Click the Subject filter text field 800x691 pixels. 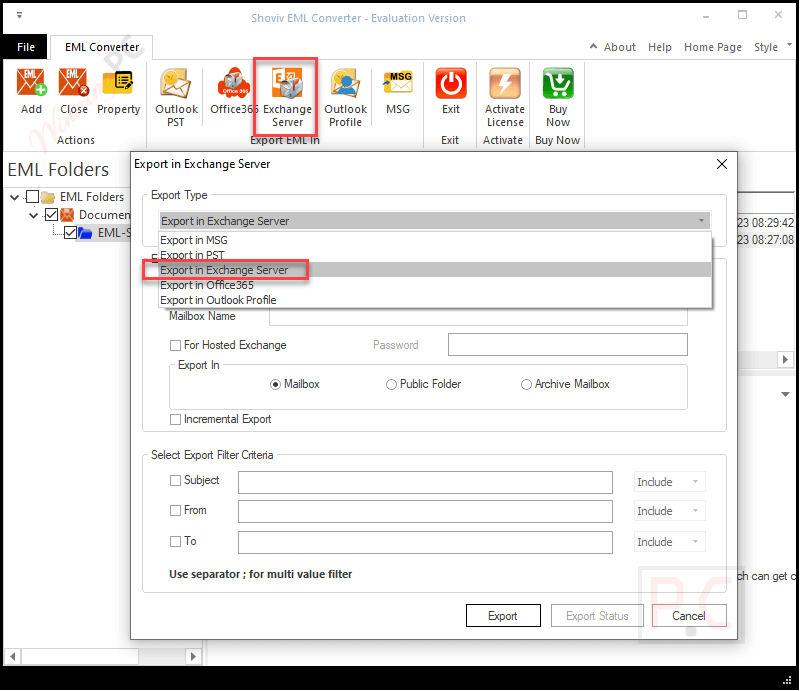pos(425,483)
